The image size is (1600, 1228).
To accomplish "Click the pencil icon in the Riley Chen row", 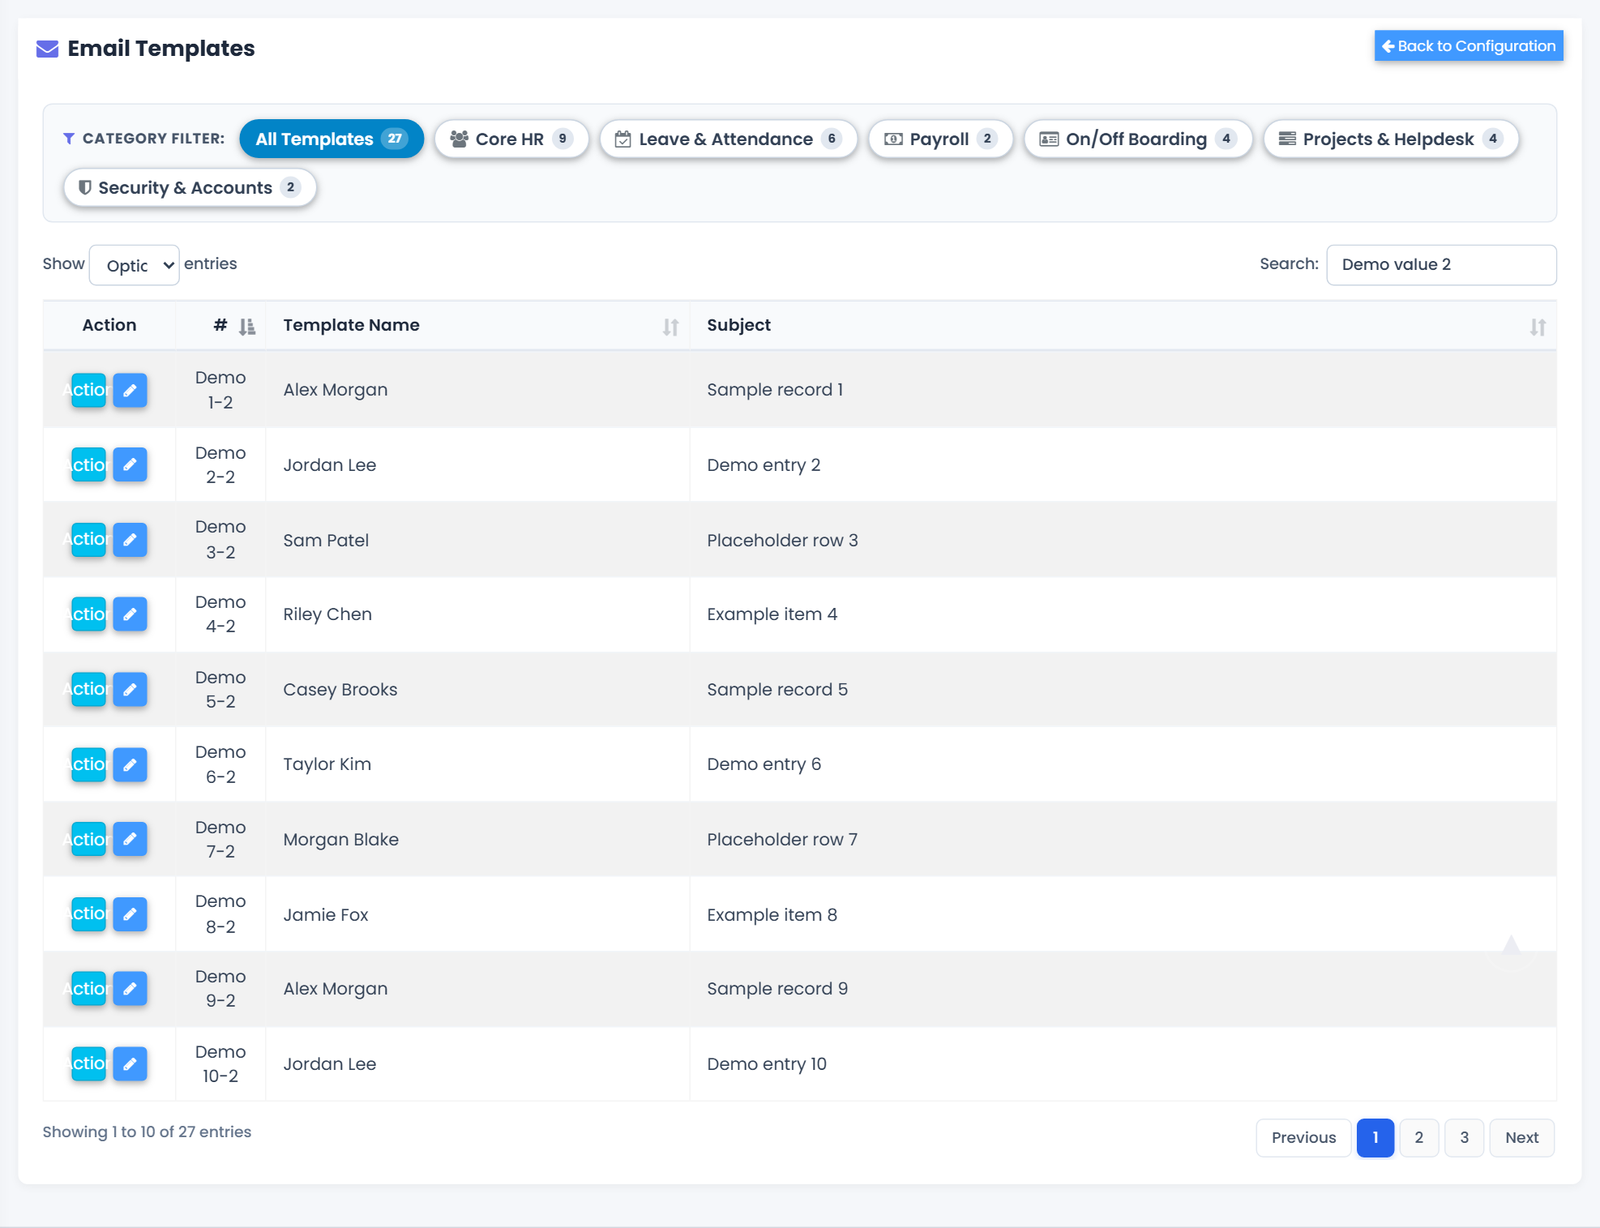I will [130, 614].
